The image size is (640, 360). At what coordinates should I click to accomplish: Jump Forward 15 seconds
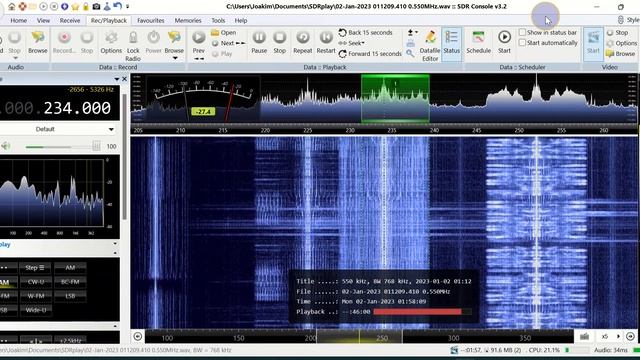[x=370, y=53]
